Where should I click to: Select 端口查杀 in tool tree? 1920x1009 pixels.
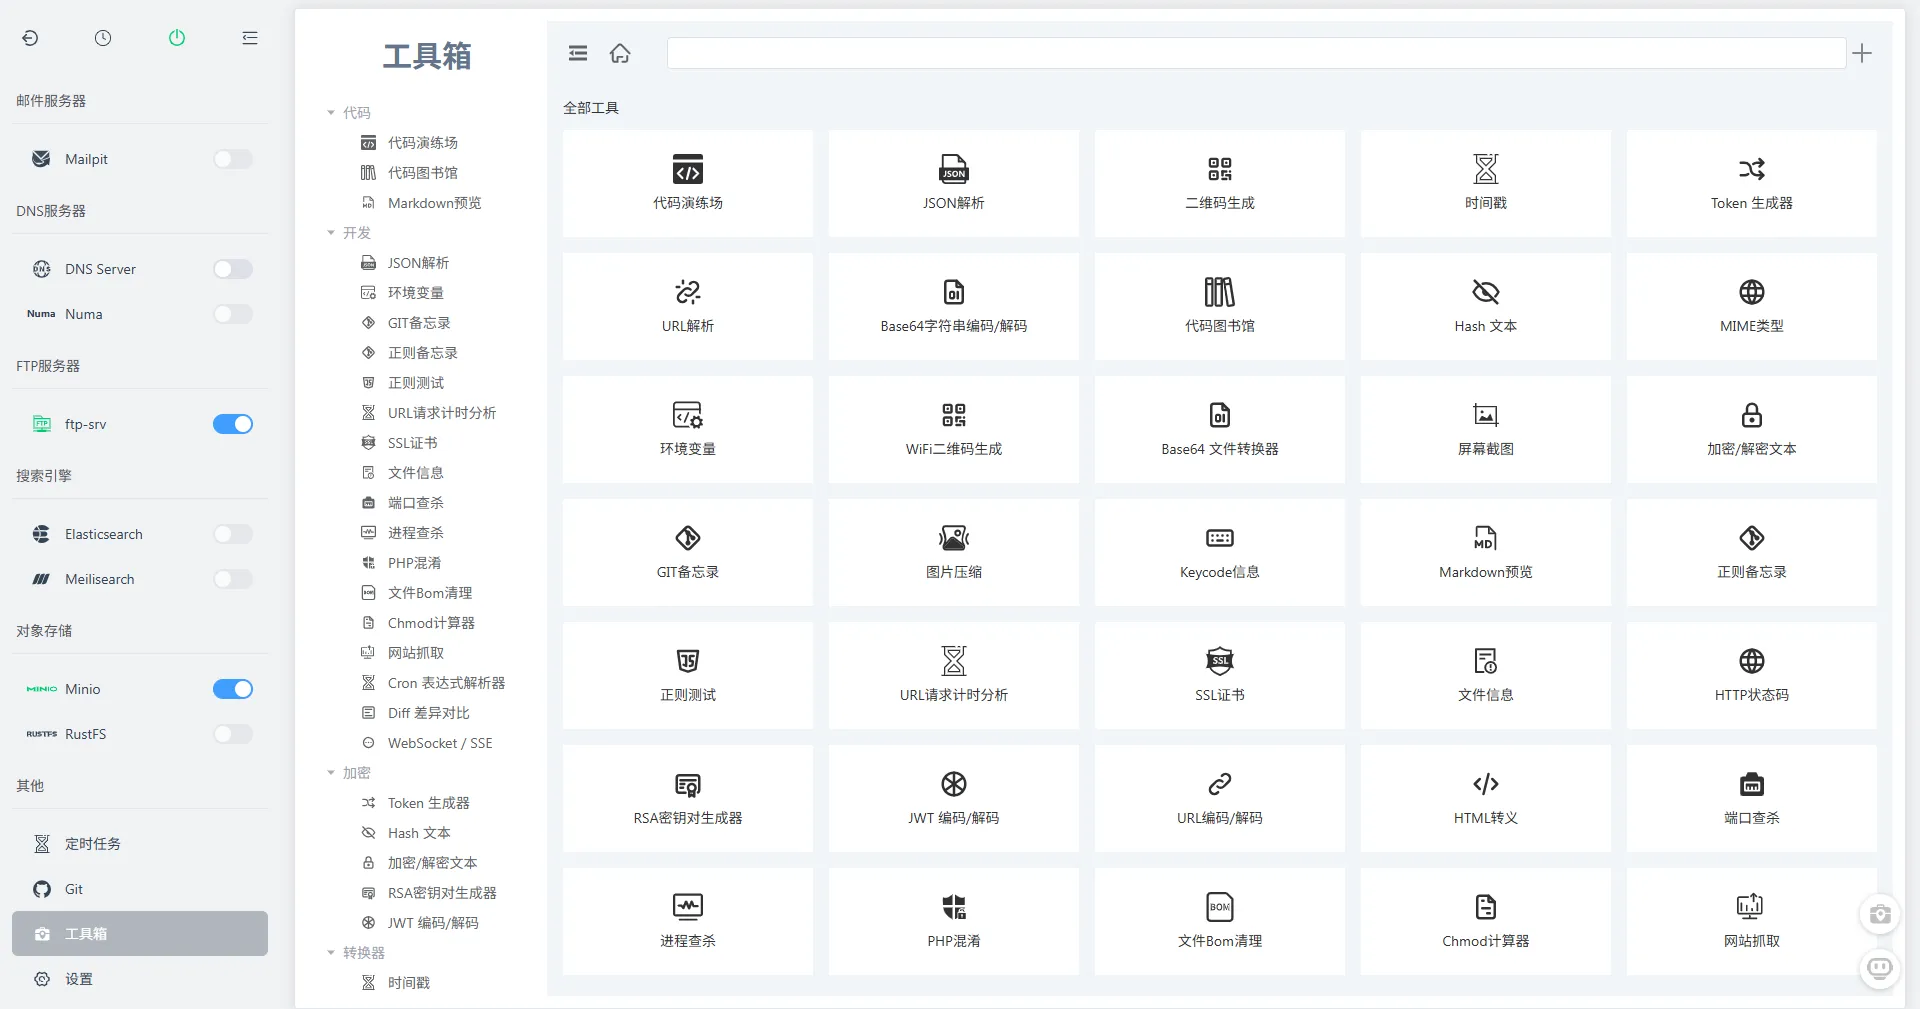(x=416, y=503)
